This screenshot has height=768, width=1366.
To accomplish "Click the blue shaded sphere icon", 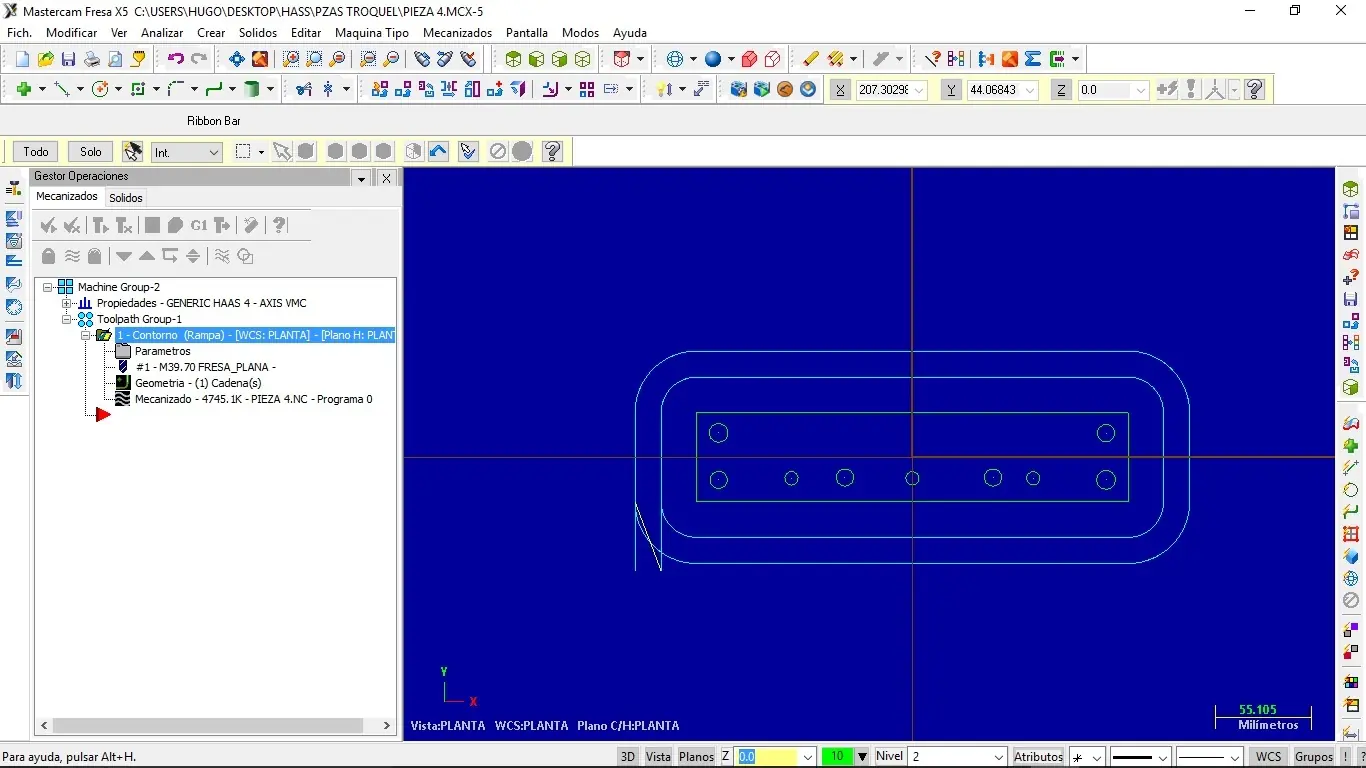I will 713,60.
